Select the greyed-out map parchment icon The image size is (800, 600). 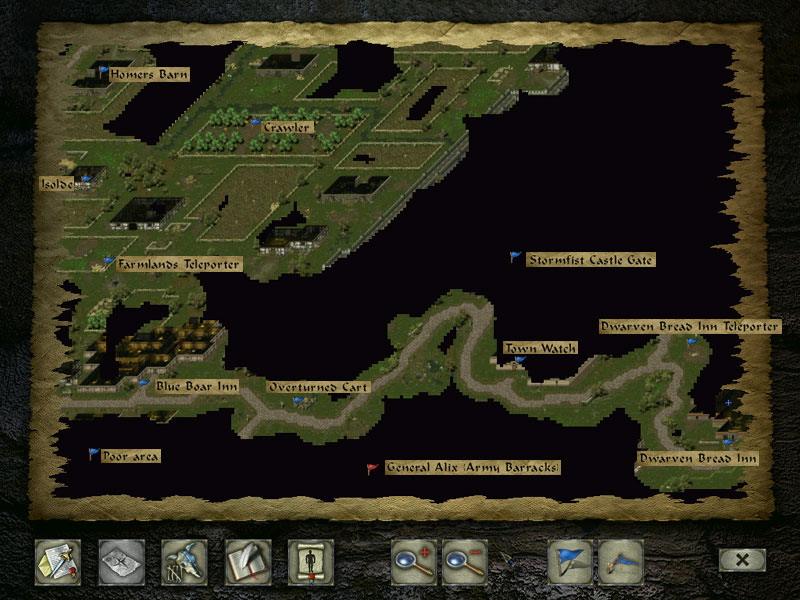pos(121,562)
